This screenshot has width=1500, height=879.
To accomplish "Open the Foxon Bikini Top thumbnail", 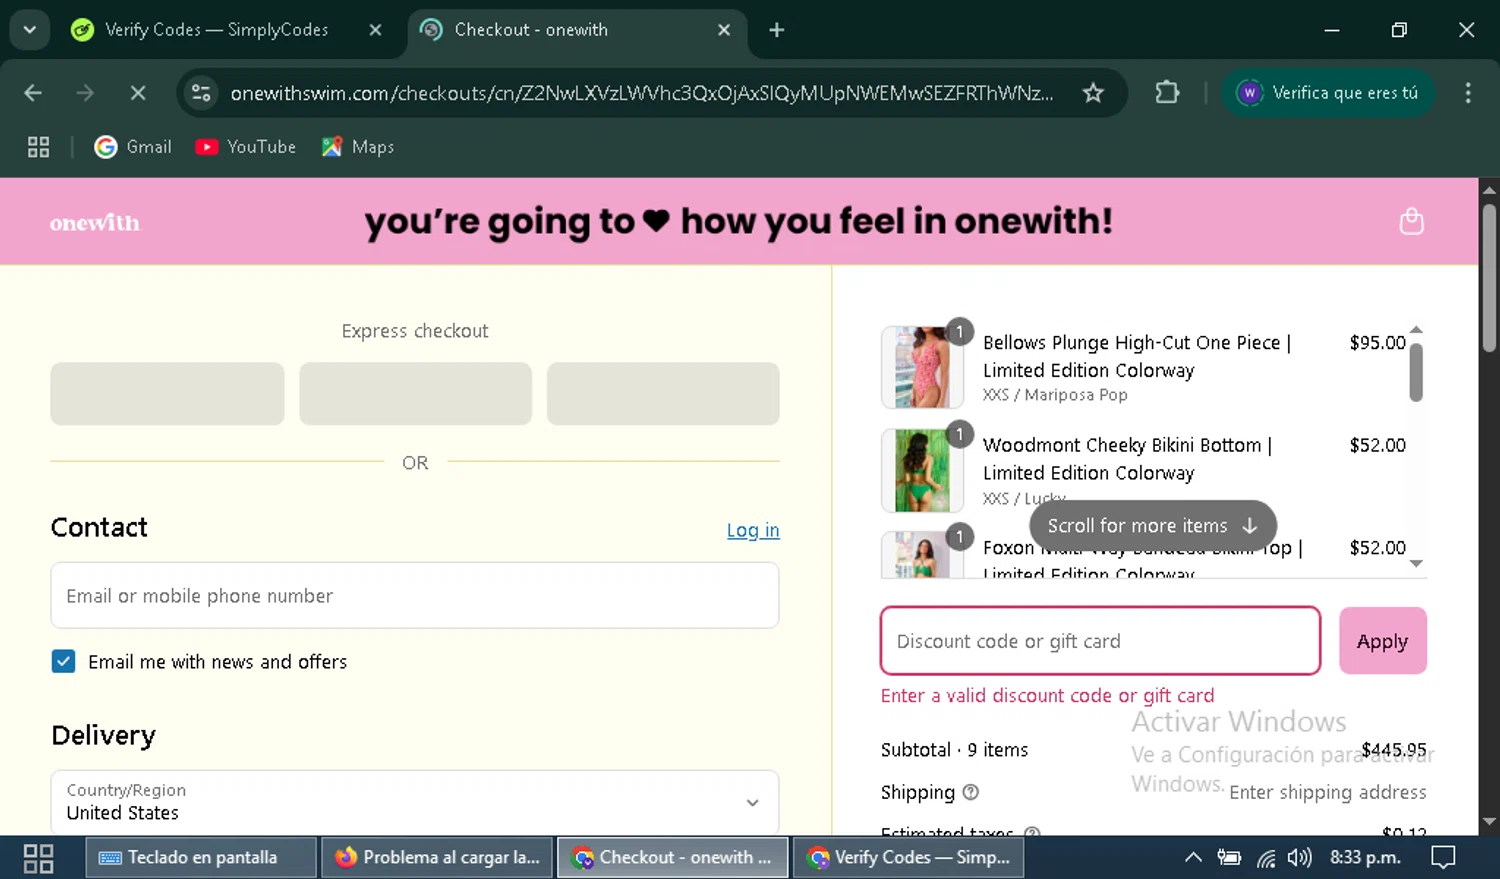I will [x=920, y=555].
